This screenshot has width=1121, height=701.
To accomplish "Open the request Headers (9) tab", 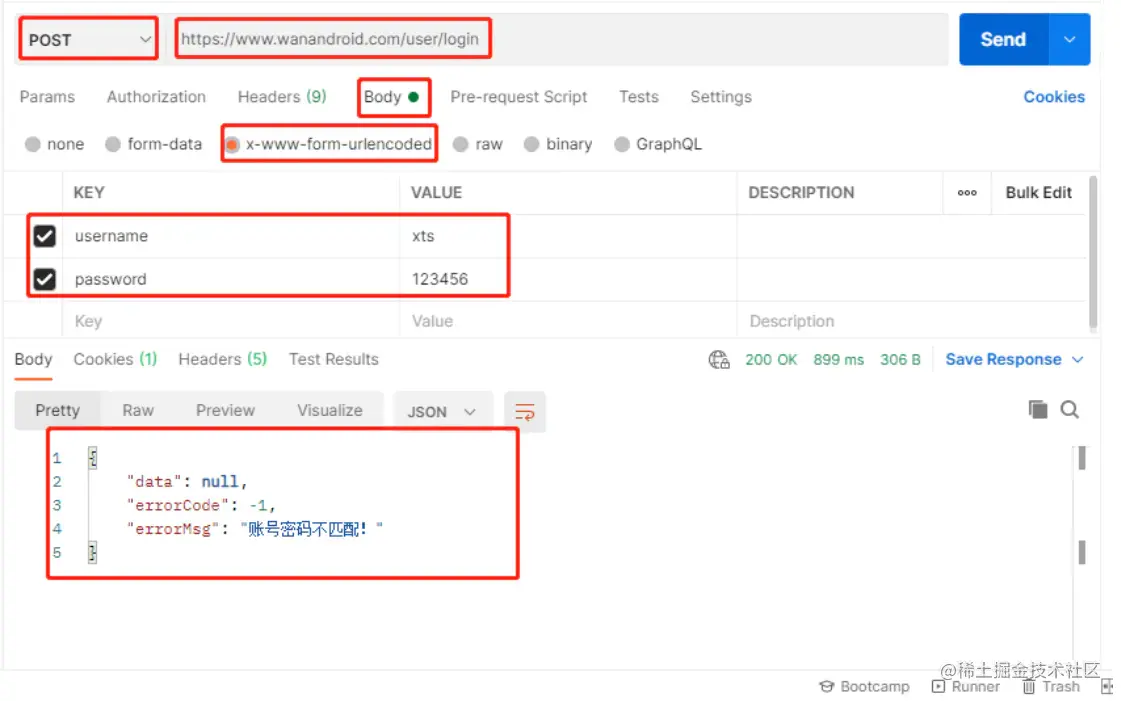I will [282, 96].
